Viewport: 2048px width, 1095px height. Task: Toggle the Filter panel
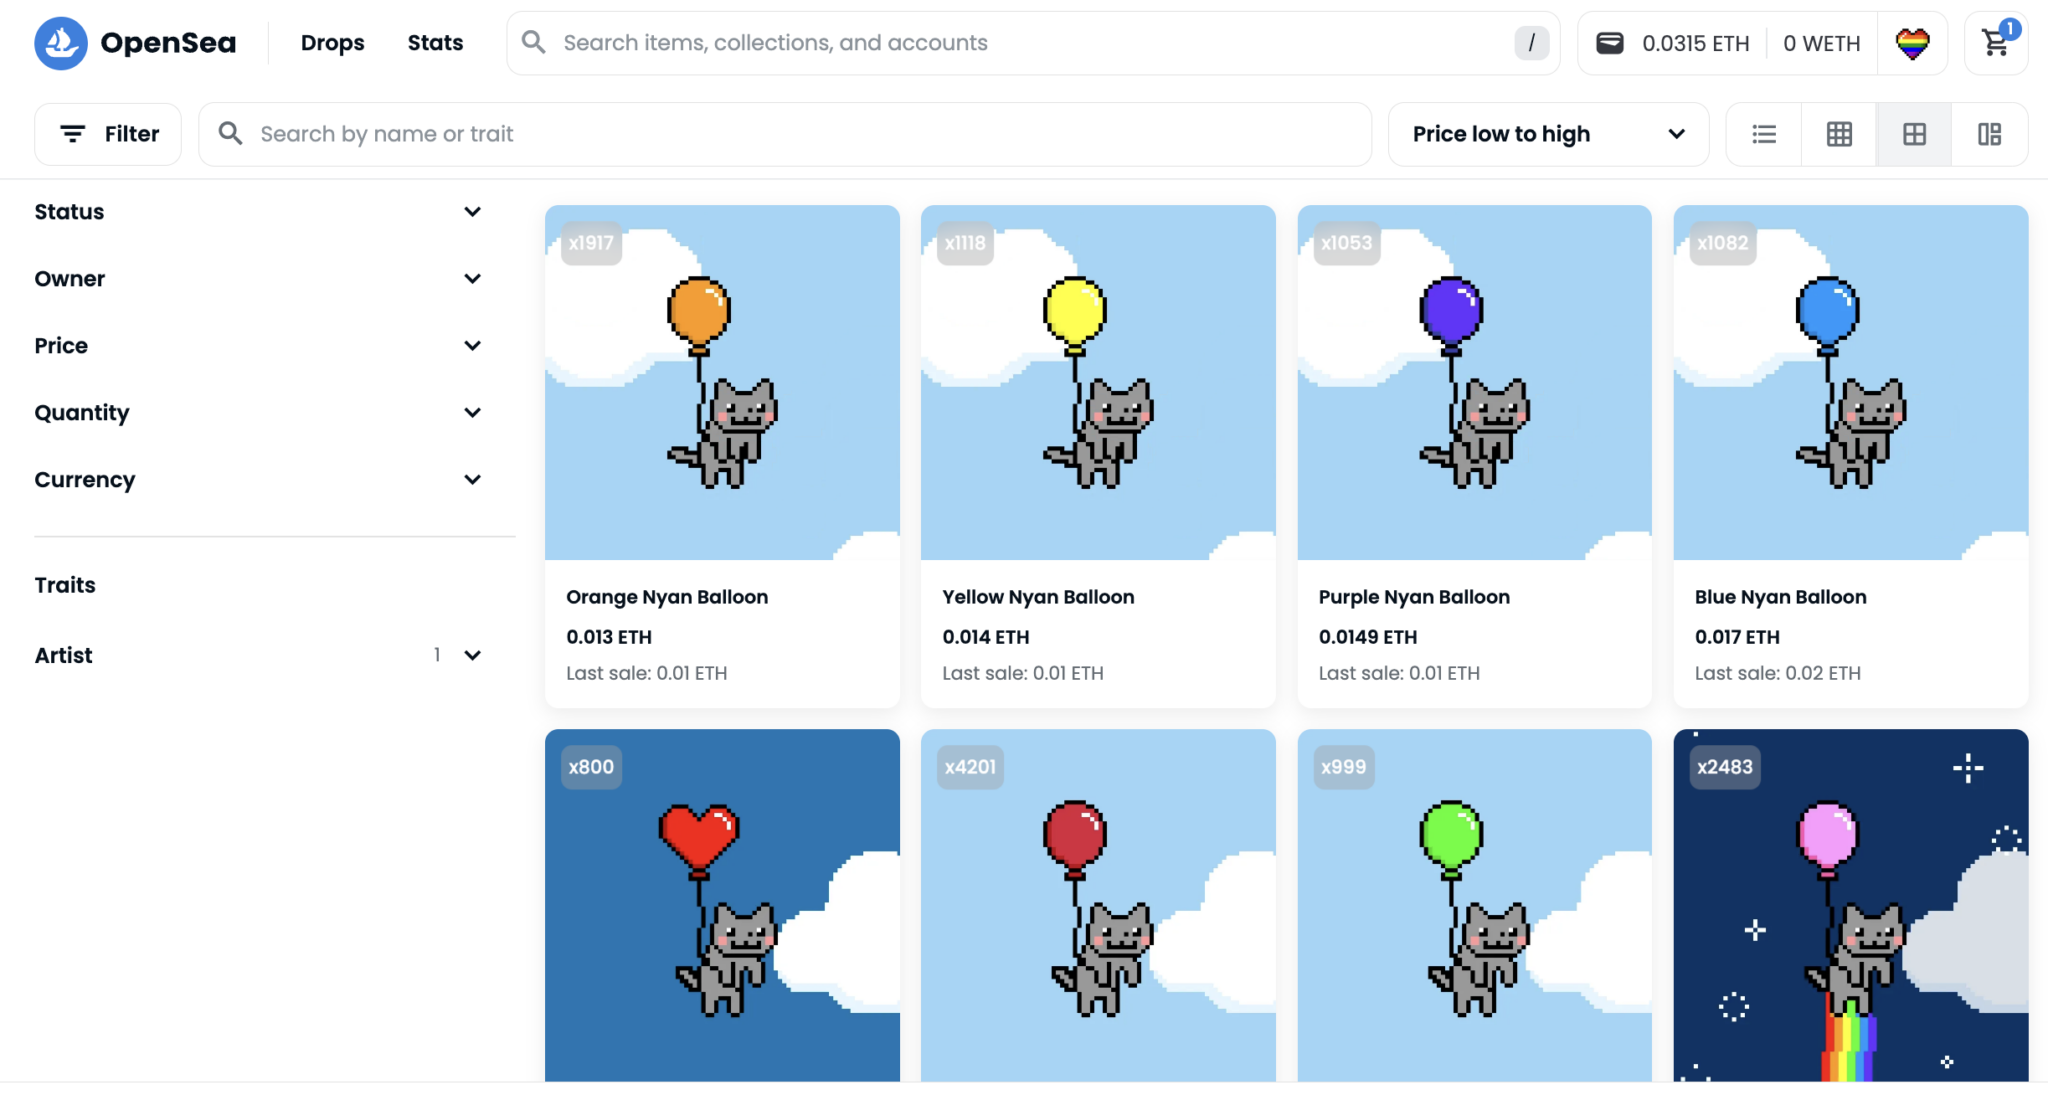[107, 133]
